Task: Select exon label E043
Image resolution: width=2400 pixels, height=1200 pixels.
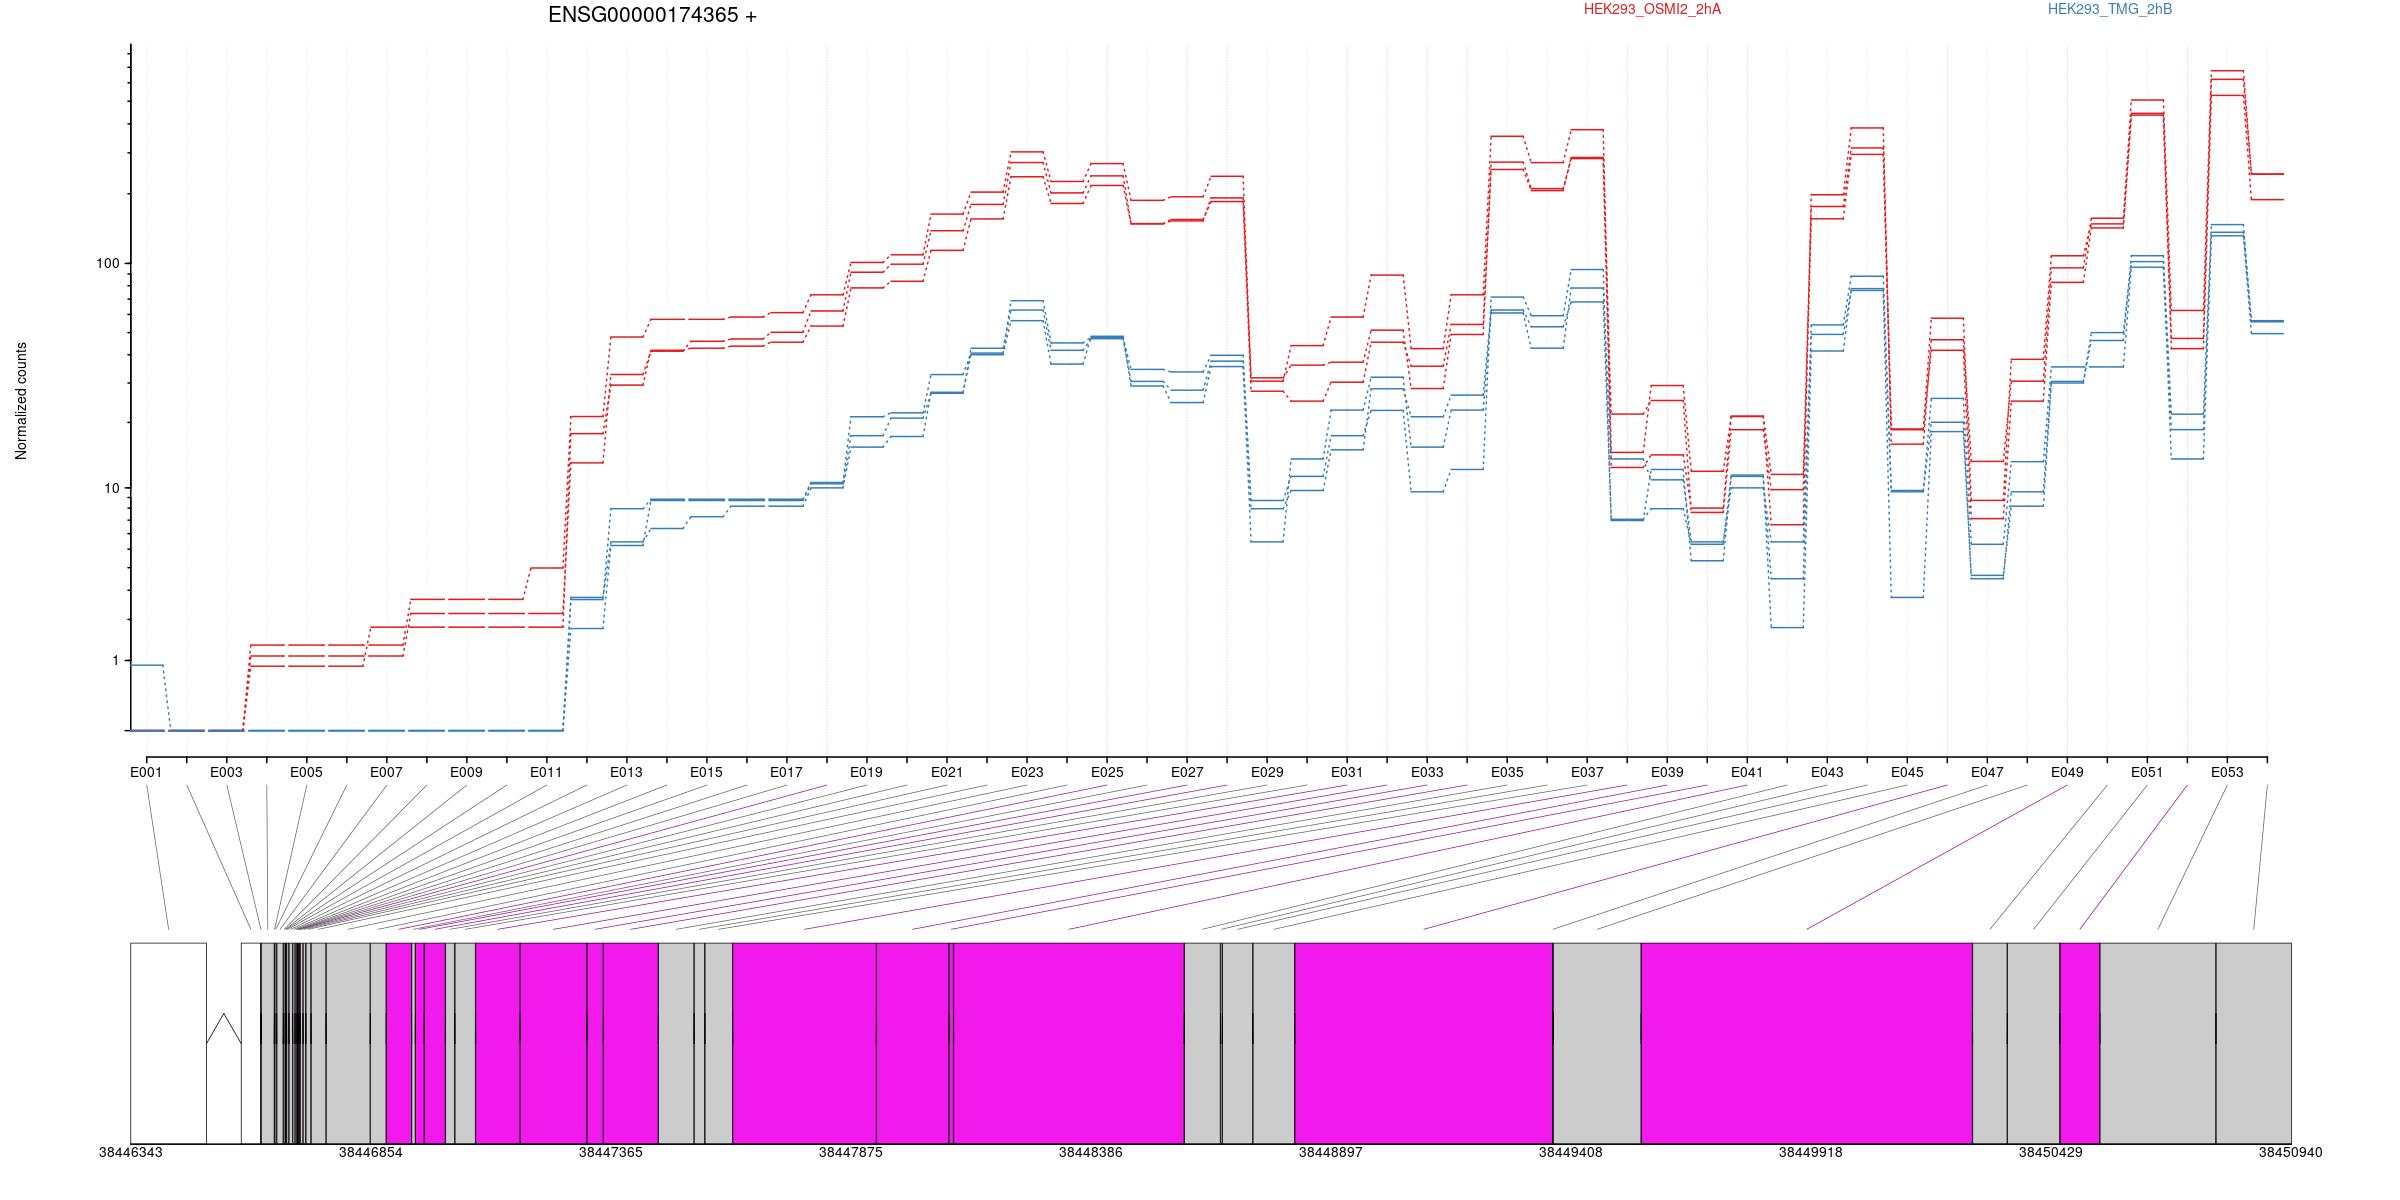Action: [x=1827, y=773]
